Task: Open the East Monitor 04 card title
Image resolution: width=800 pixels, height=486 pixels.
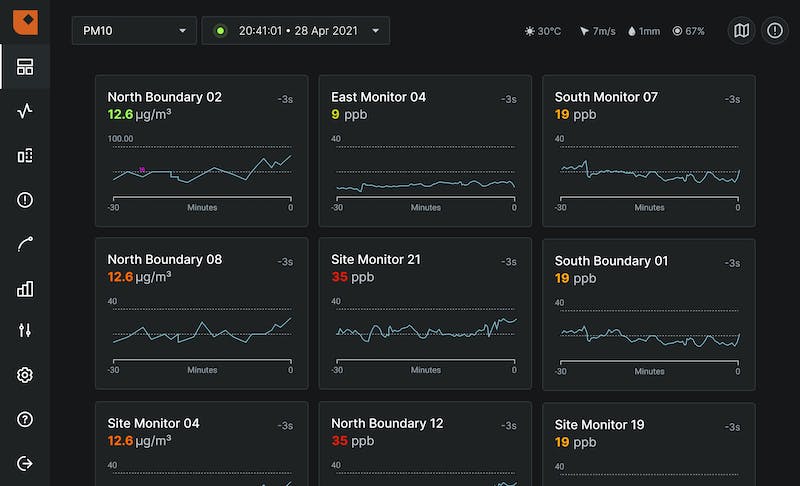Action: pos(378,97)
